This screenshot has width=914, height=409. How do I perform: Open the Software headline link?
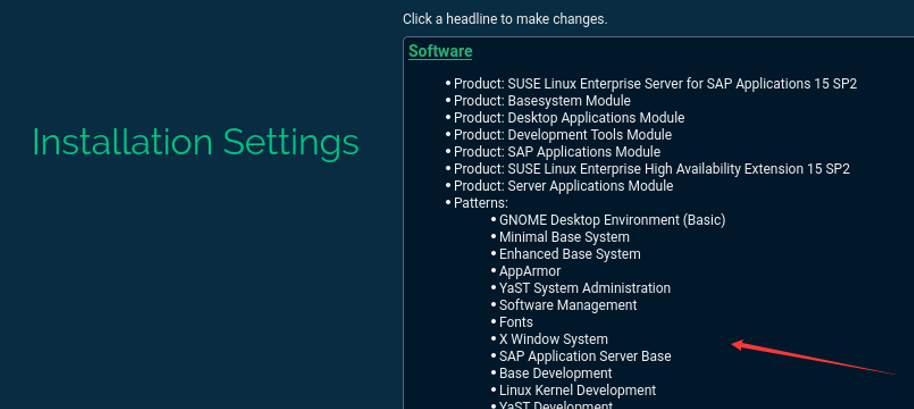click(440, 51)
